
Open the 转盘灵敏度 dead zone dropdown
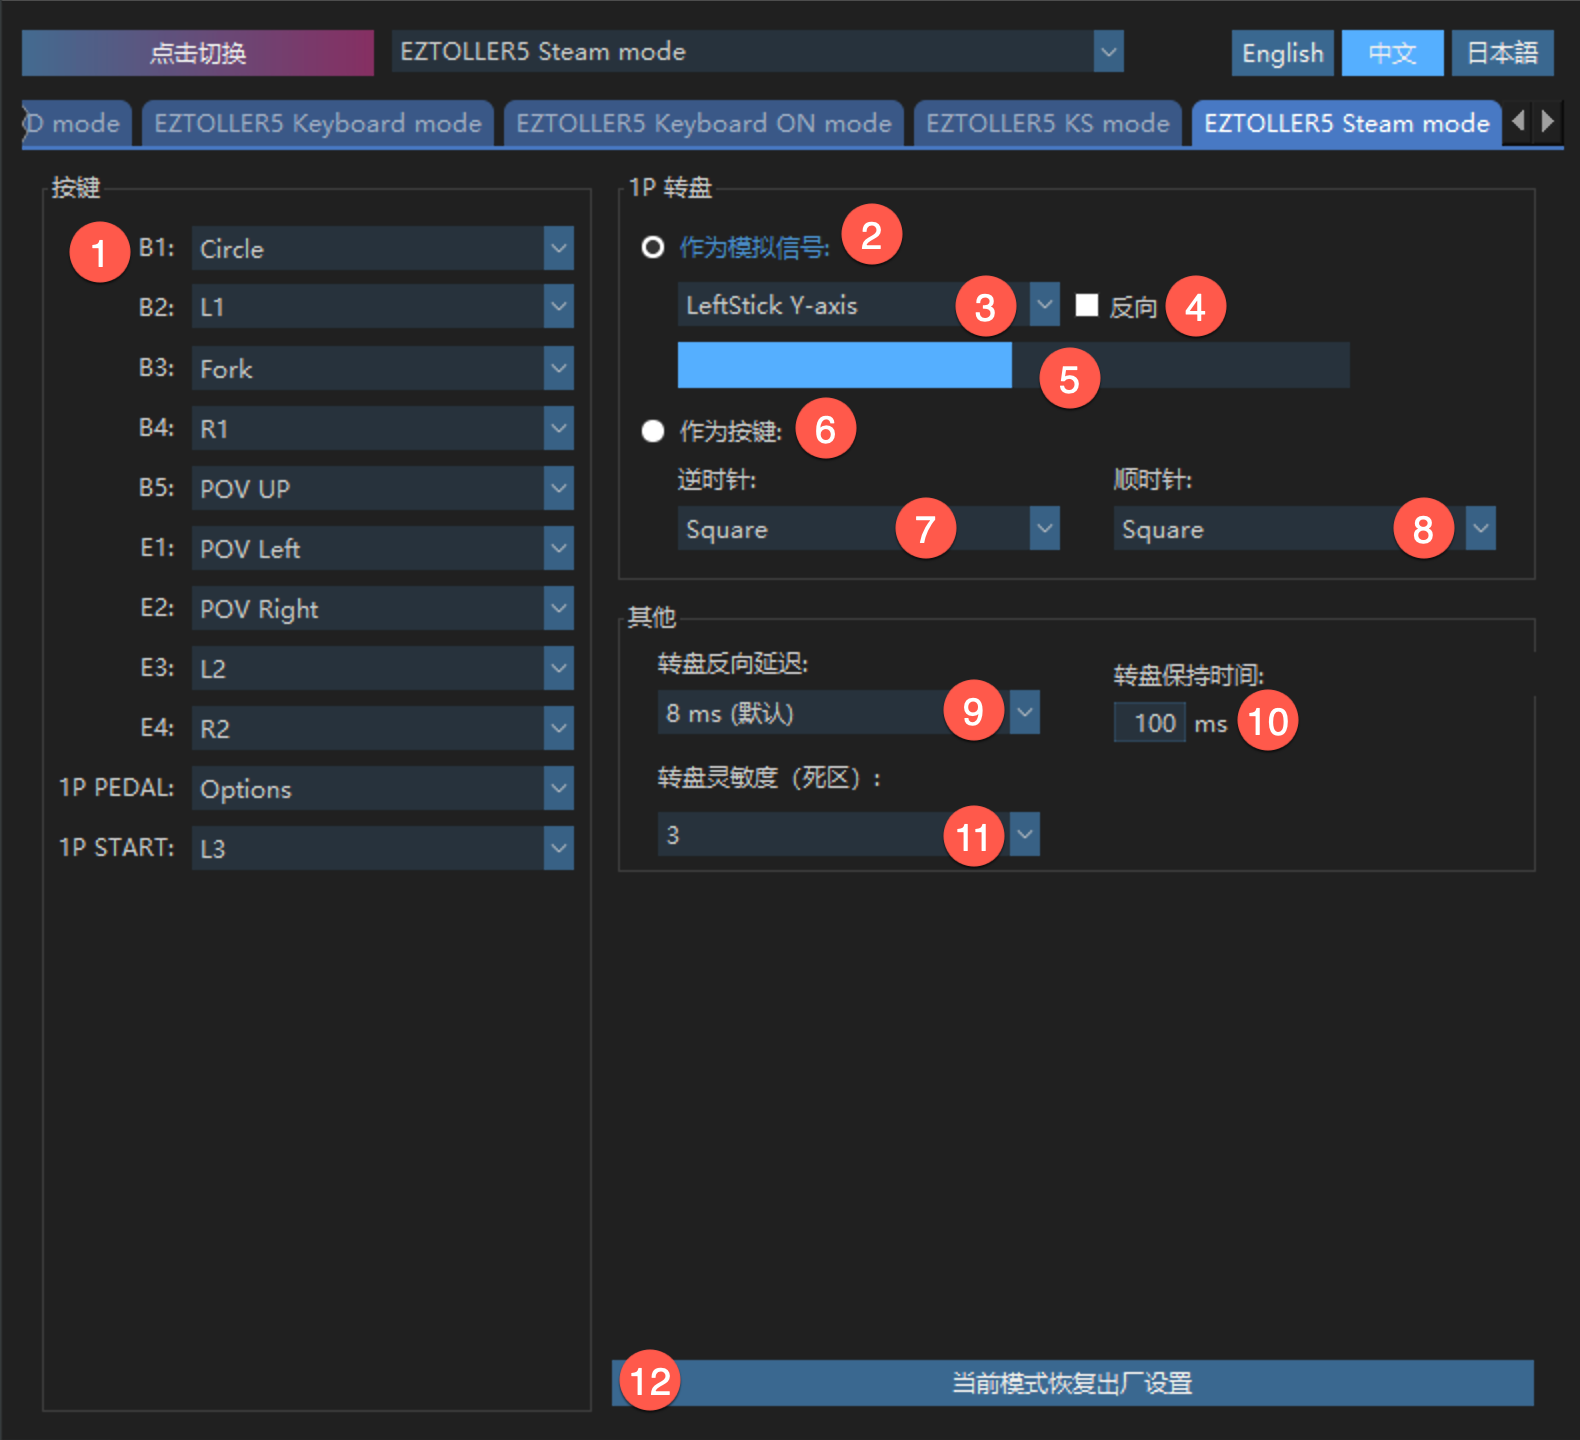tap(849, 834)
